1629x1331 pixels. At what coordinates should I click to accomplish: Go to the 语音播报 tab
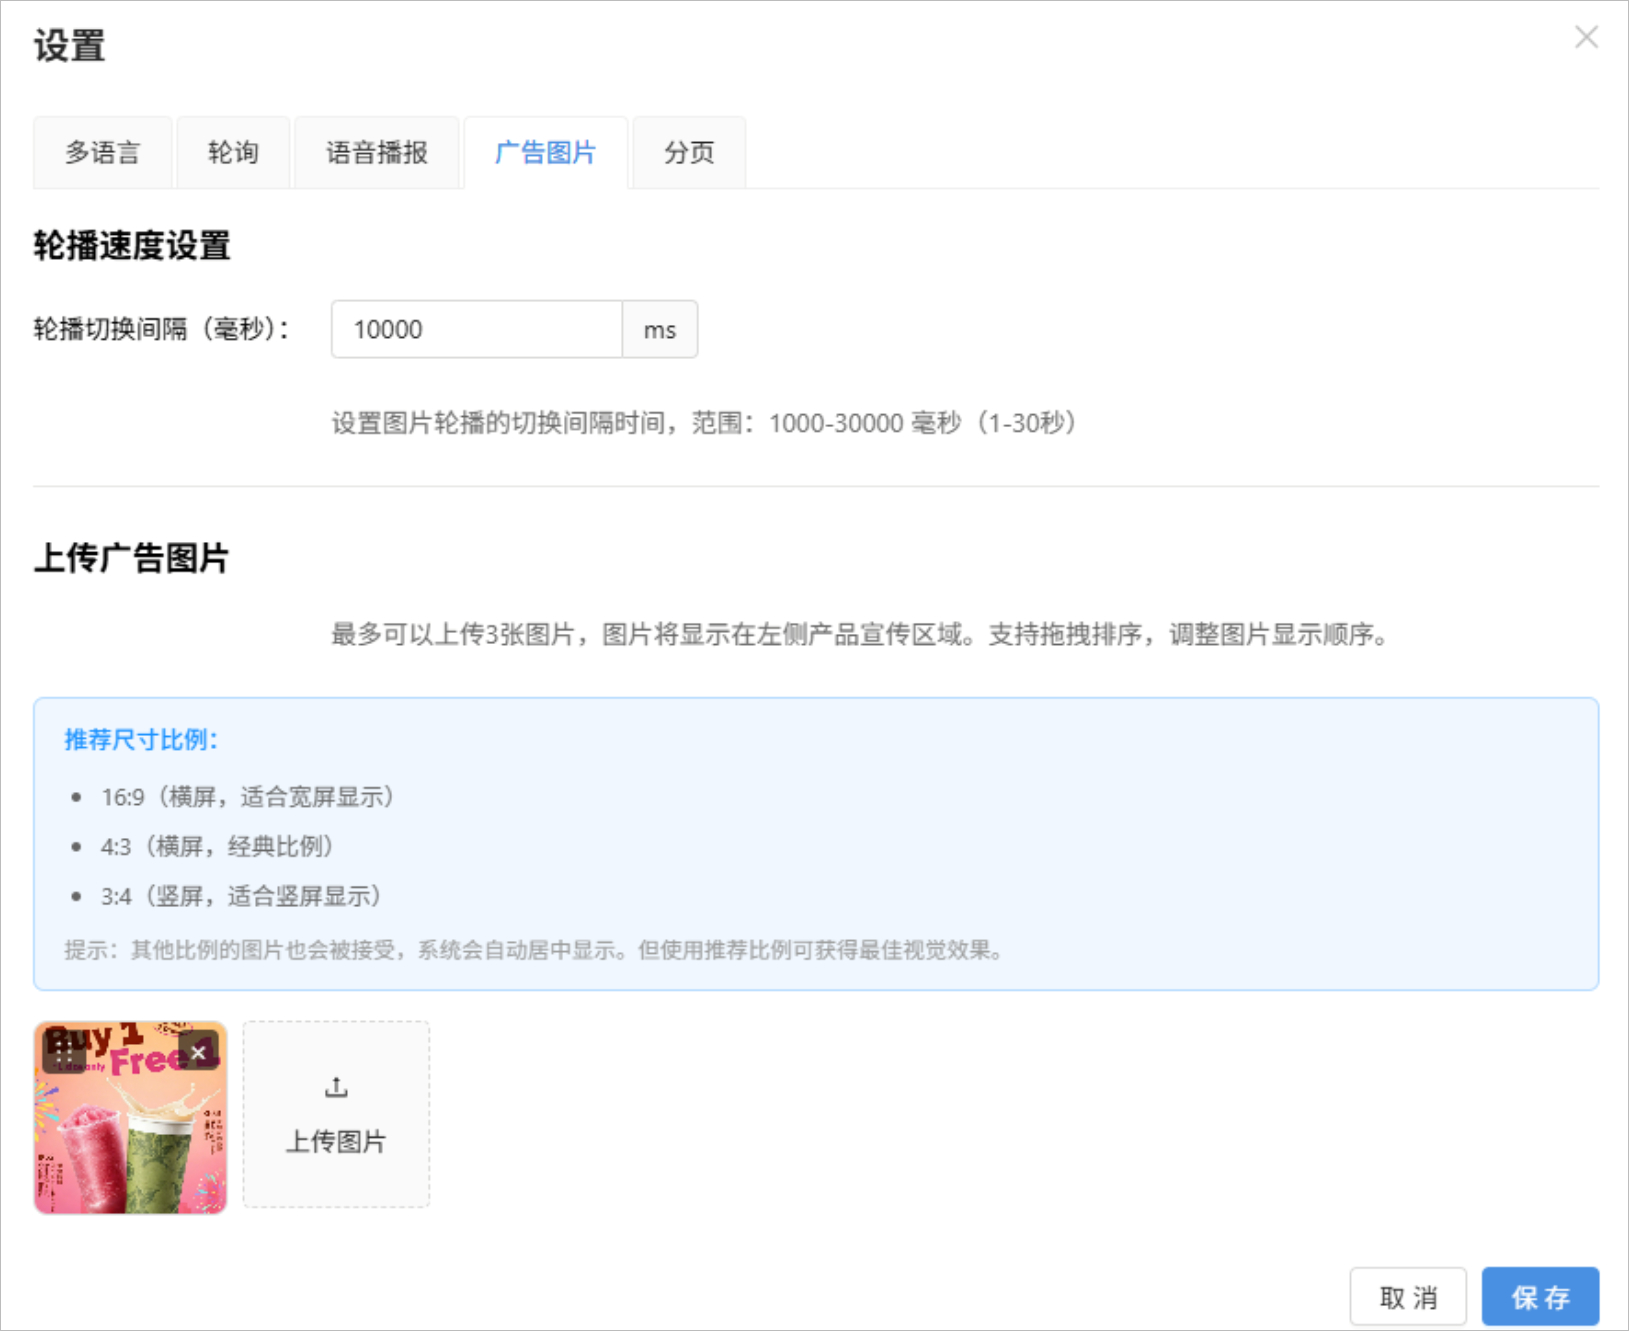[377, 153]
